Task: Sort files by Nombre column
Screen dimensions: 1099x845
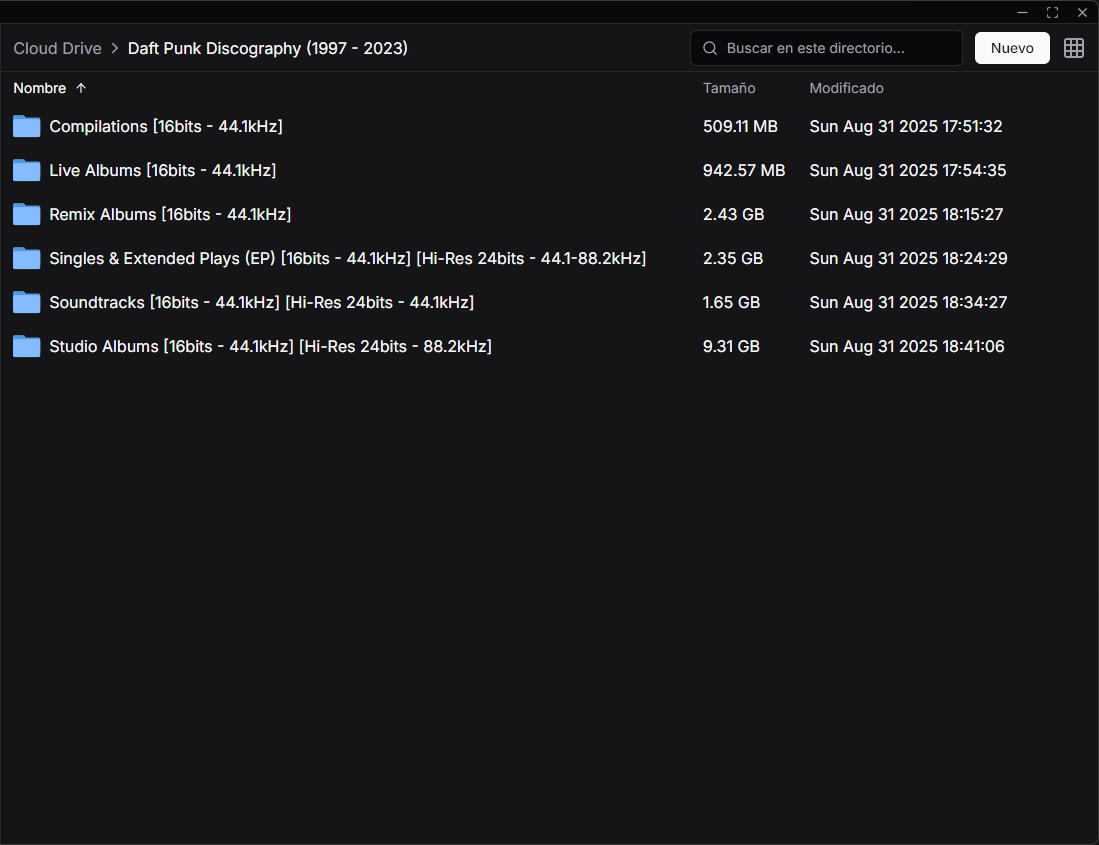Action: pyautogui.click(x=40, y=88)
